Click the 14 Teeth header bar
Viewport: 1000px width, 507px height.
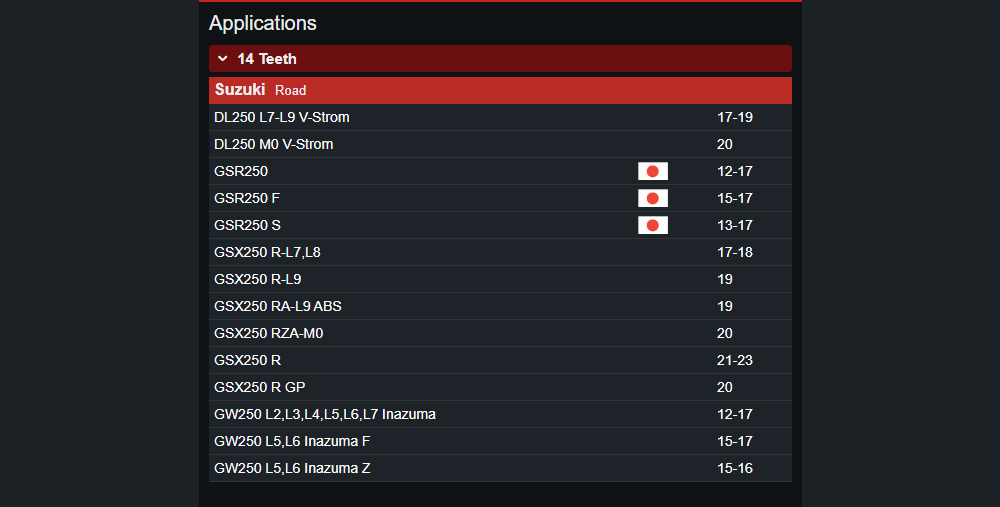point(500,59)
